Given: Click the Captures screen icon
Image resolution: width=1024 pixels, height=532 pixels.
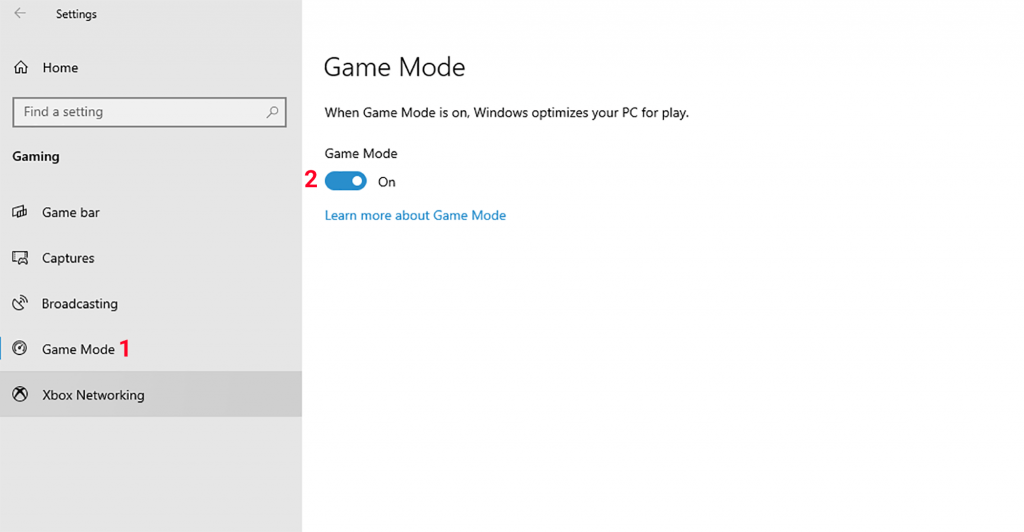Looking at the screenshot, I should coord(20,258).
